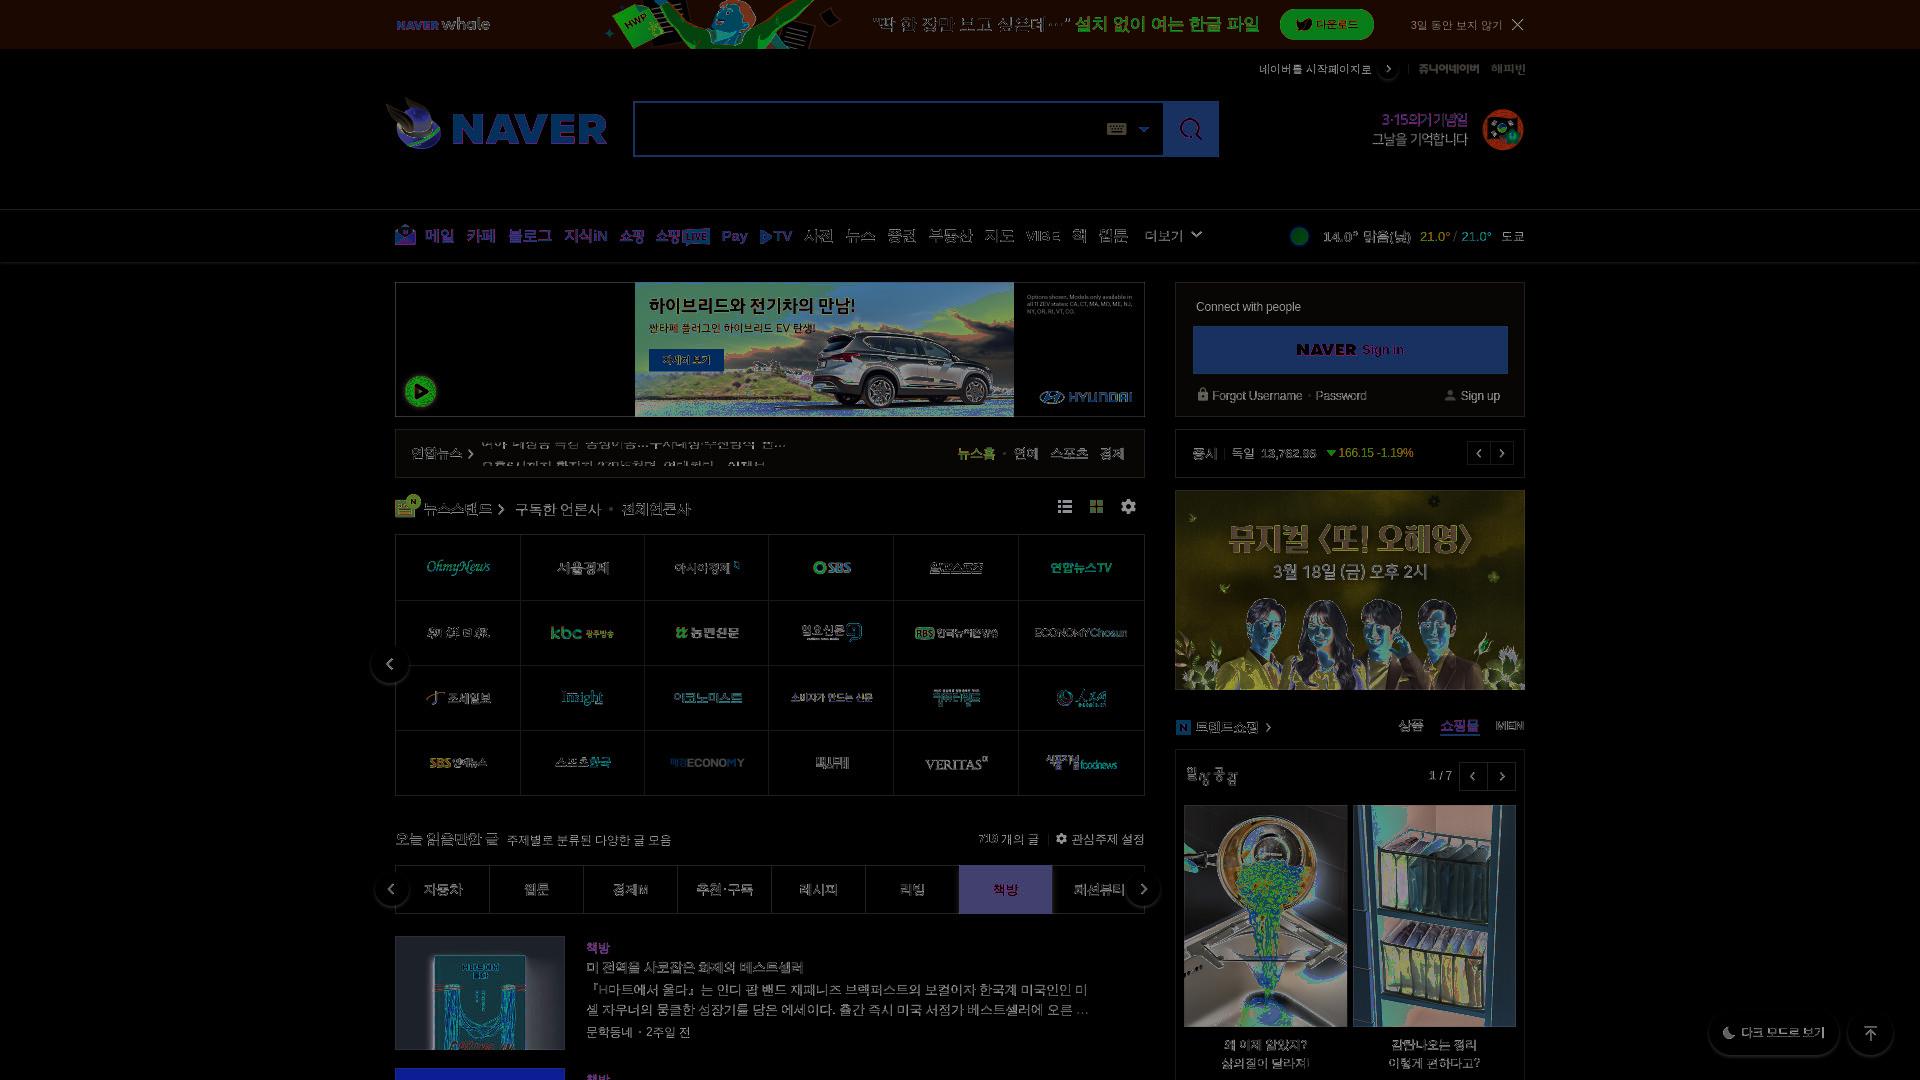Open 이코노미스트 publisher tile

coord(707,697)
